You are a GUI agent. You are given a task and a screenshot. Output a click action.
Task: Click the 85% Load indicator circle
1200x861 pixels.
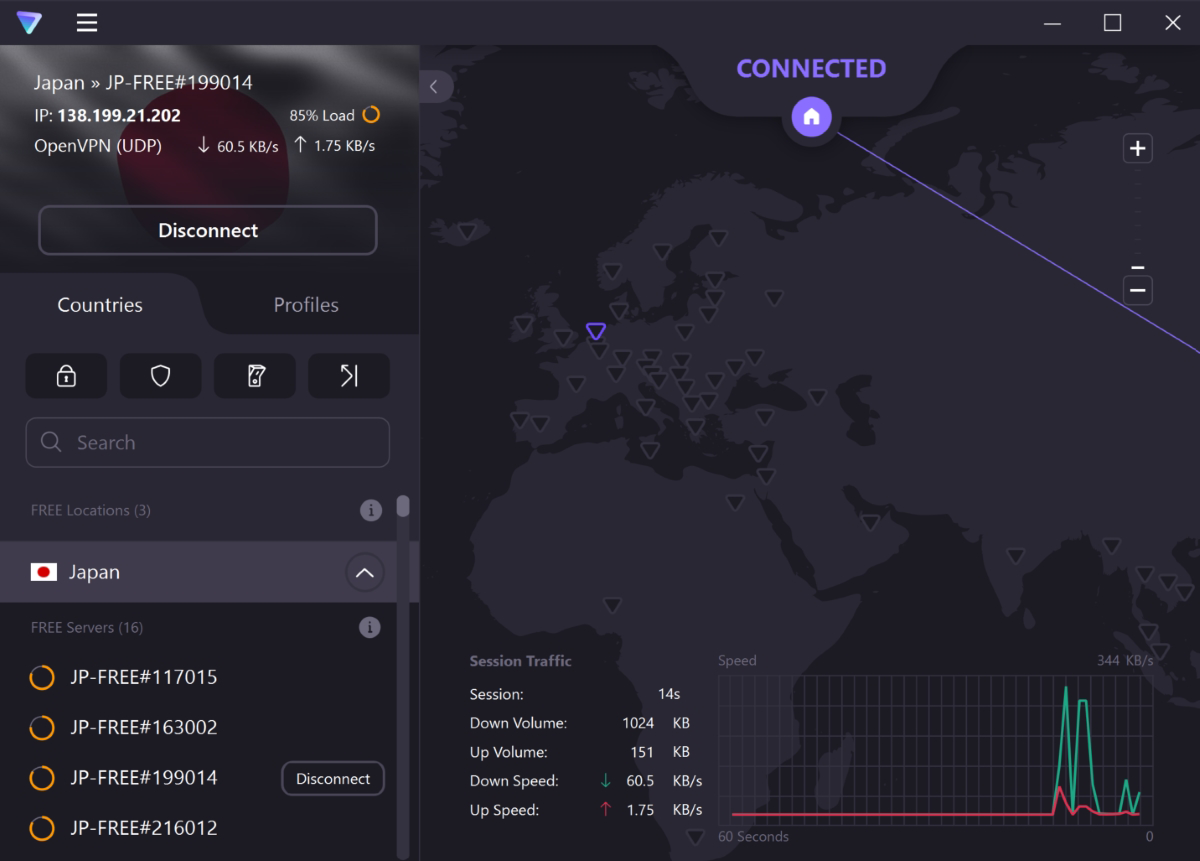[x=371, y=115]
